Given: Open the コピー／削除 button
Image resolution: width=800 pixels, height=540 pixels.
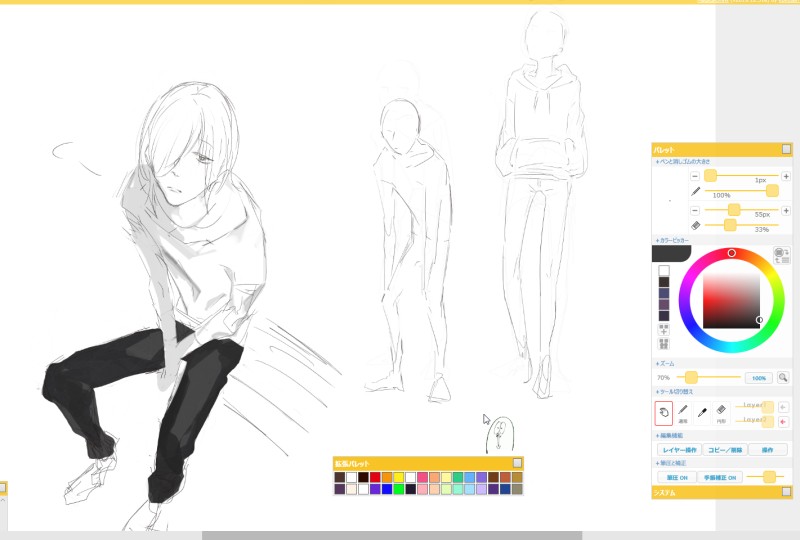Looking at the screenshot, I should click(725, 450).
